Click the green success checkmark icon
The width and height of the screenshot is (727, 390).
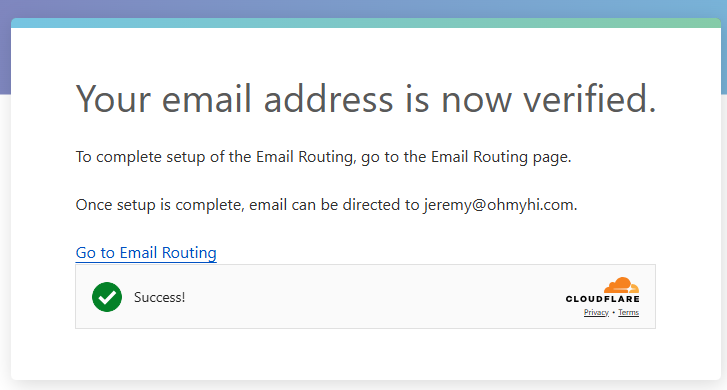pos(107,297)
